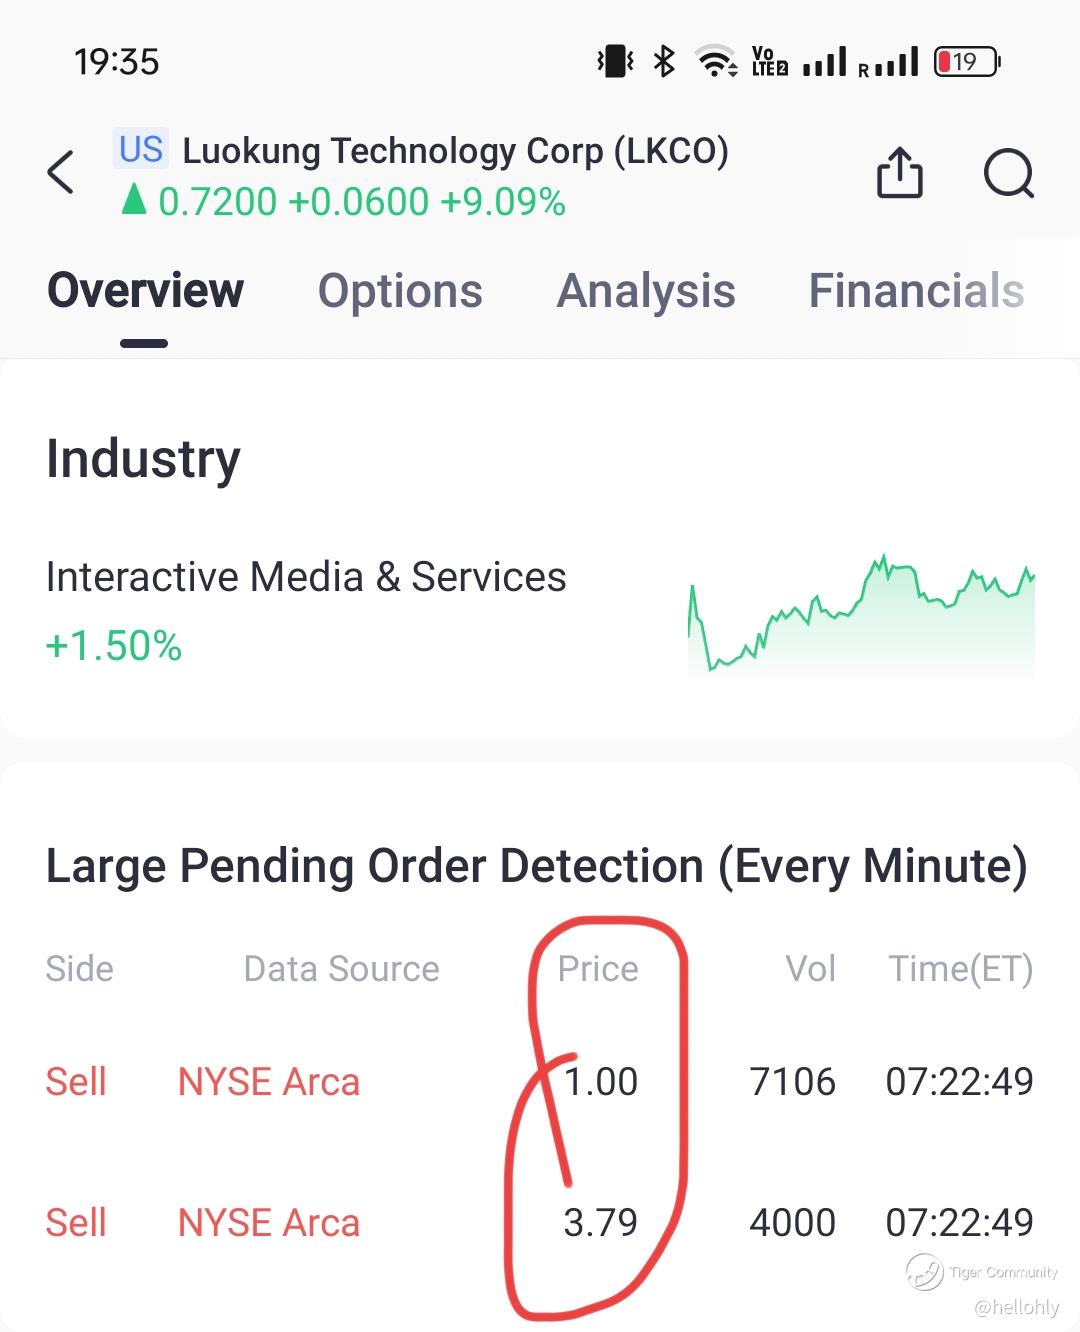Open the search magnifier icon
1080x1332 pixels.
click(x=1008, y=174)
